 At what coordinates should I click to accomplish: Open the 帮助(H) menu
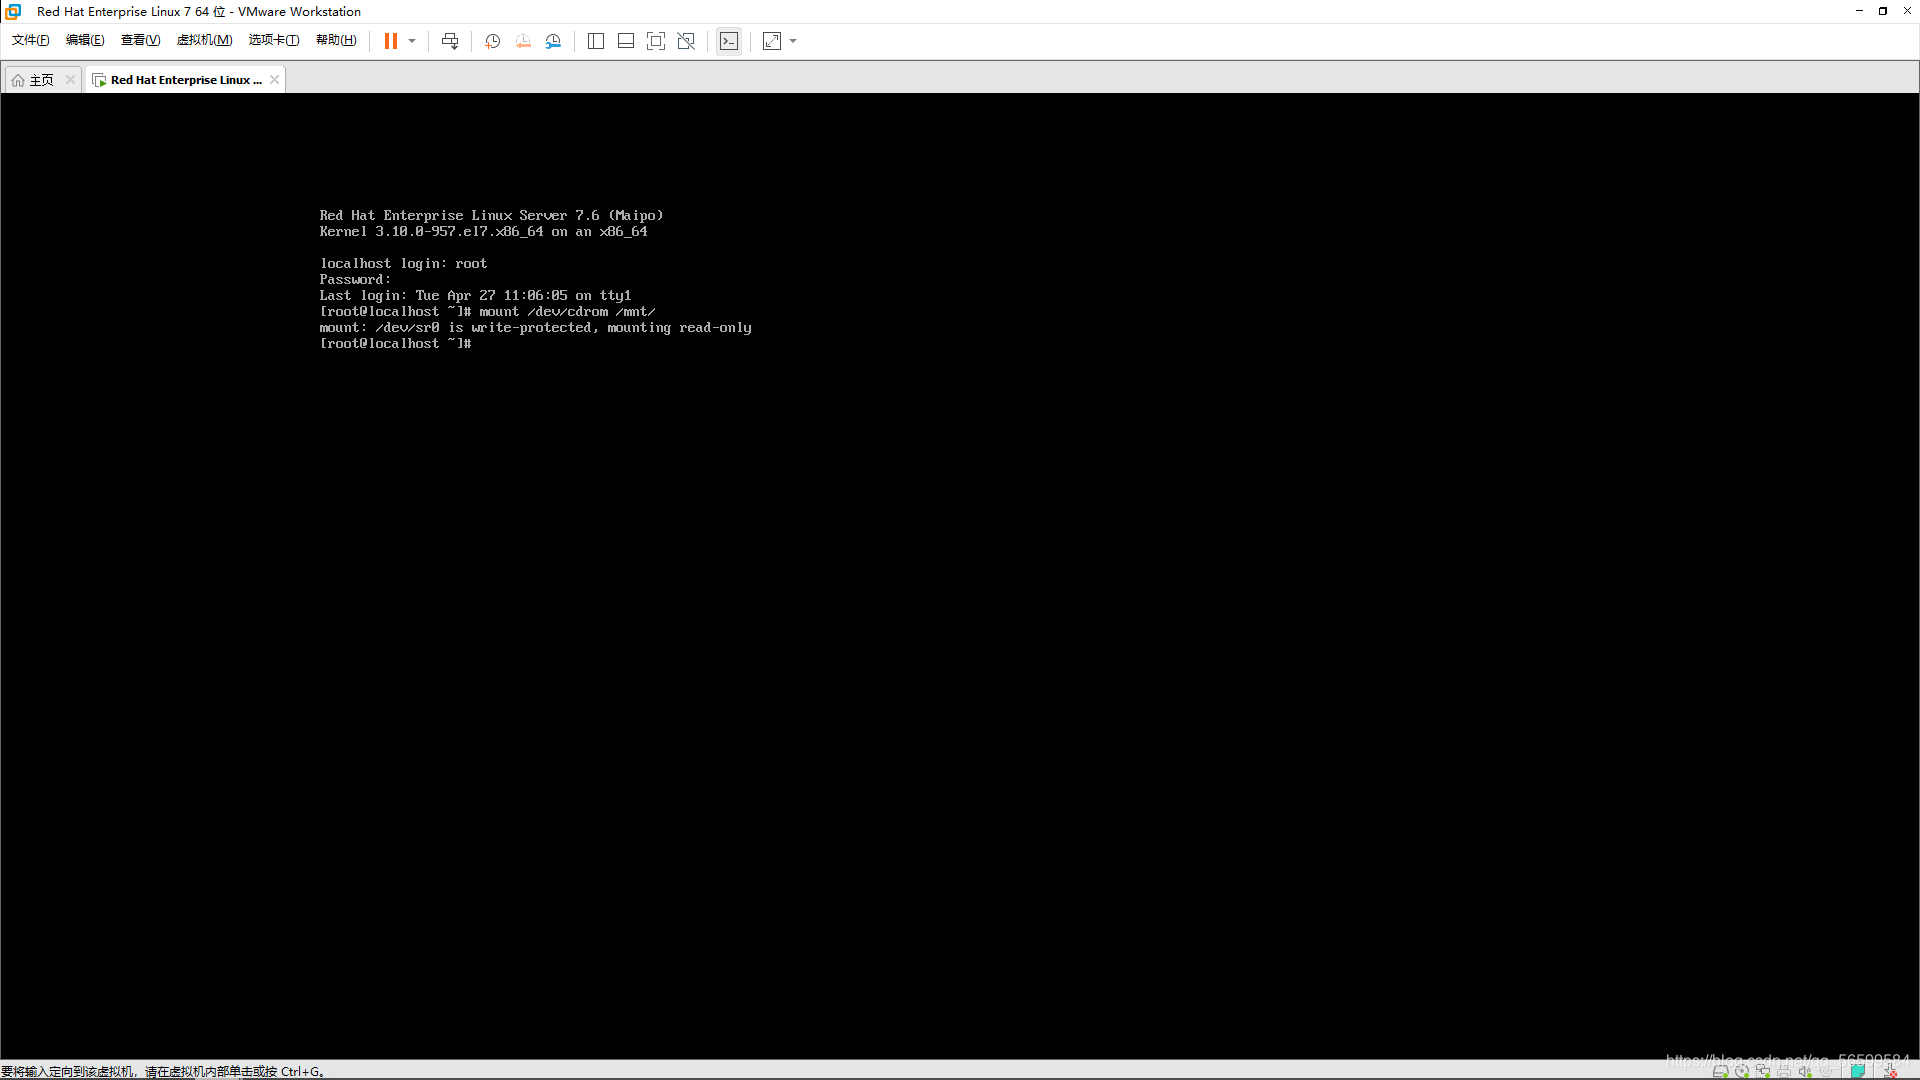[336, 40]
